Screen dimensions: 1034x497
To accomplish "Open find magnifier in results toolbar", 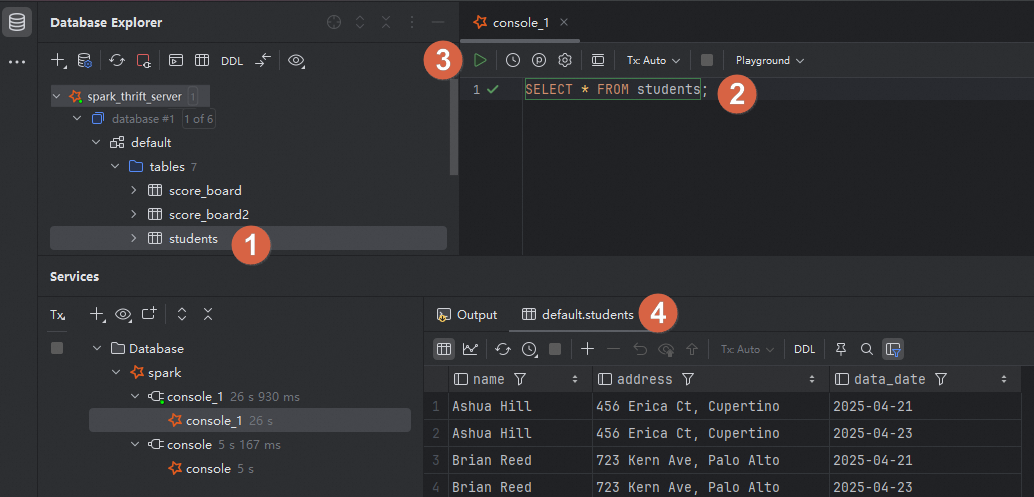I will pyautogui.click(x=867, y=349).
